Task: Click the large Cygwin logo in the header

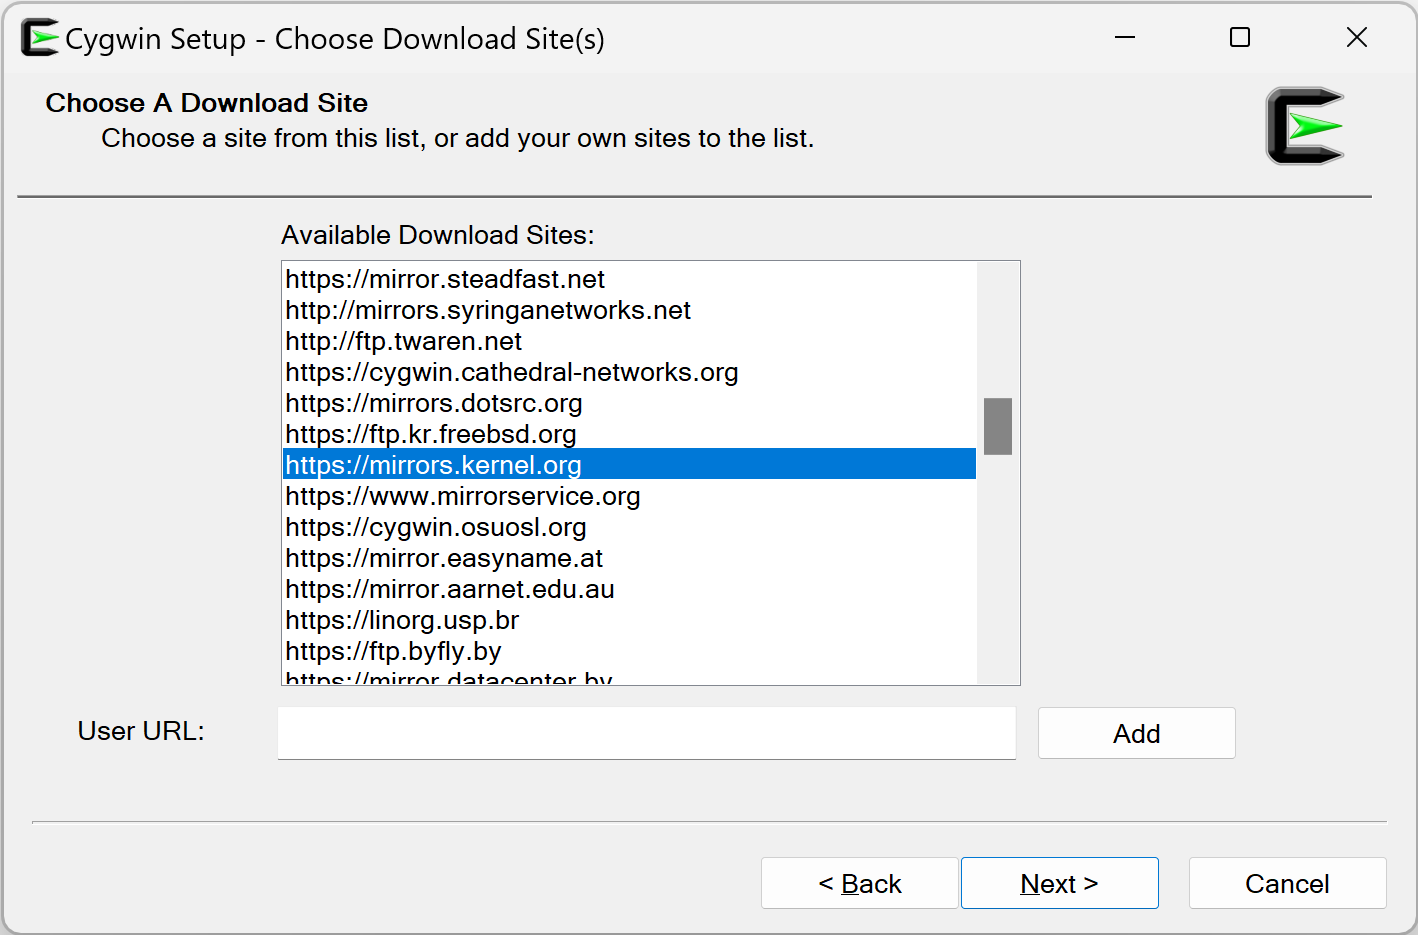Action: coord(1305,126)
